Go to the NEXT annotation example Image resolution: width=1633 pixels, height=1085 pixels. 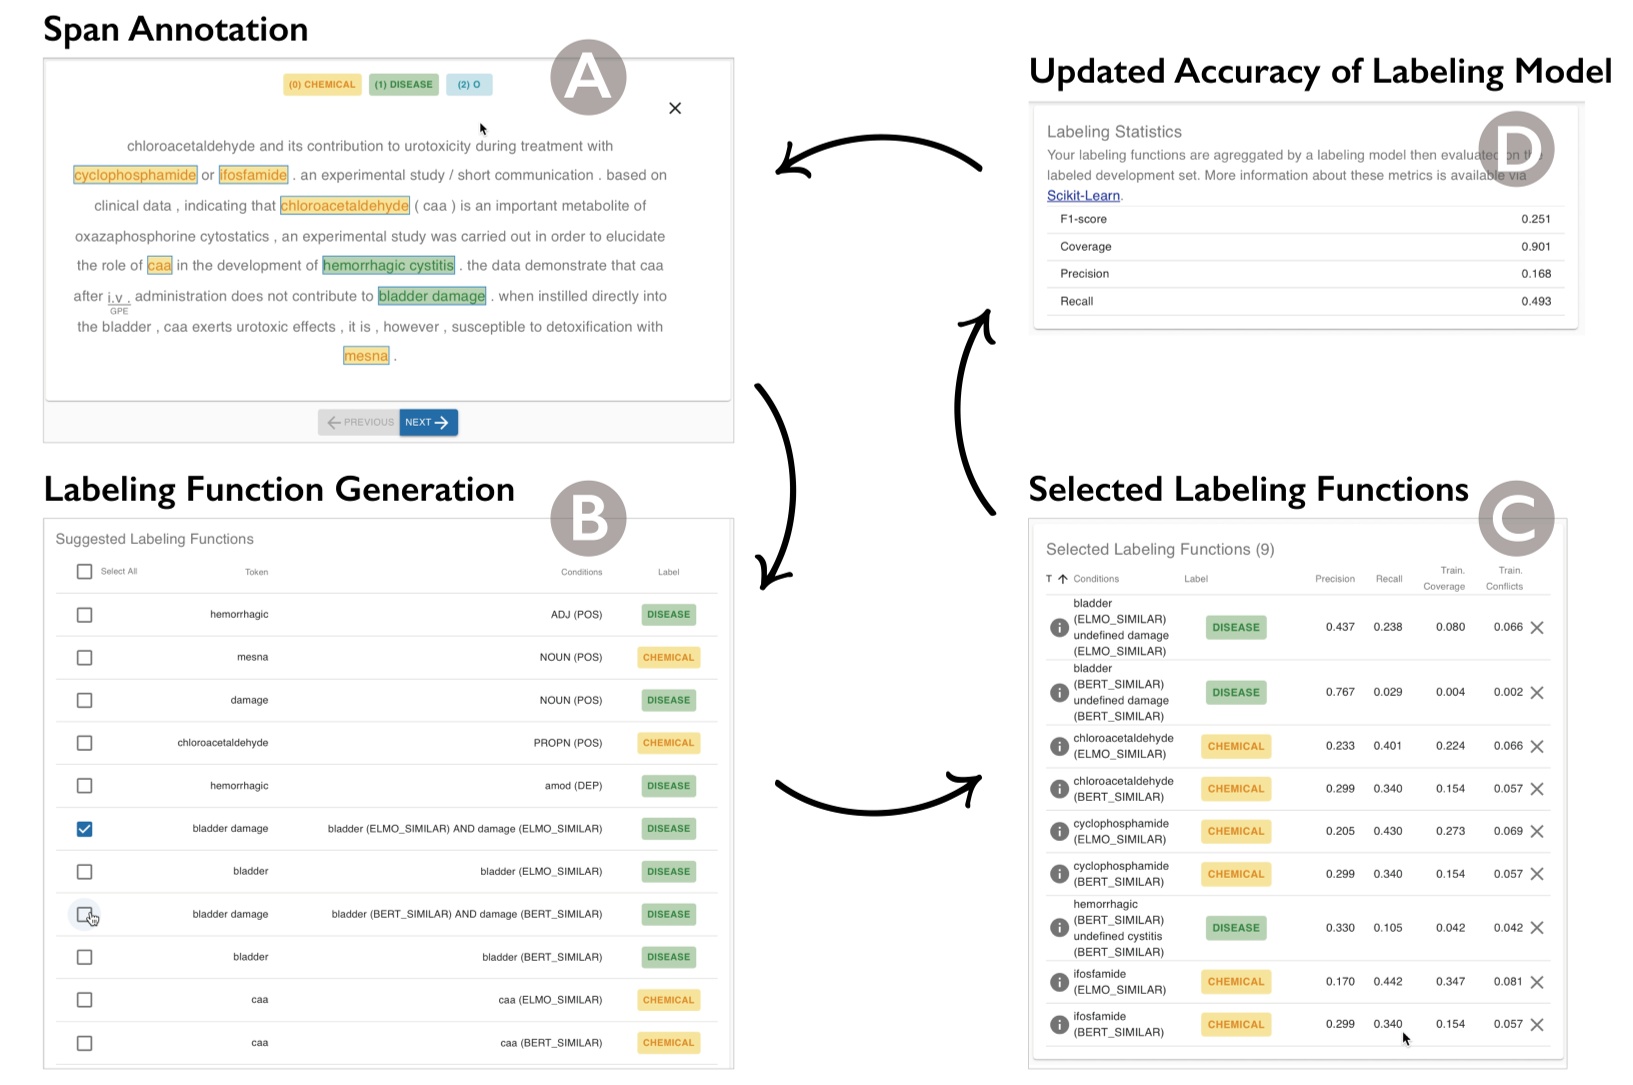[x=428, y=423]
